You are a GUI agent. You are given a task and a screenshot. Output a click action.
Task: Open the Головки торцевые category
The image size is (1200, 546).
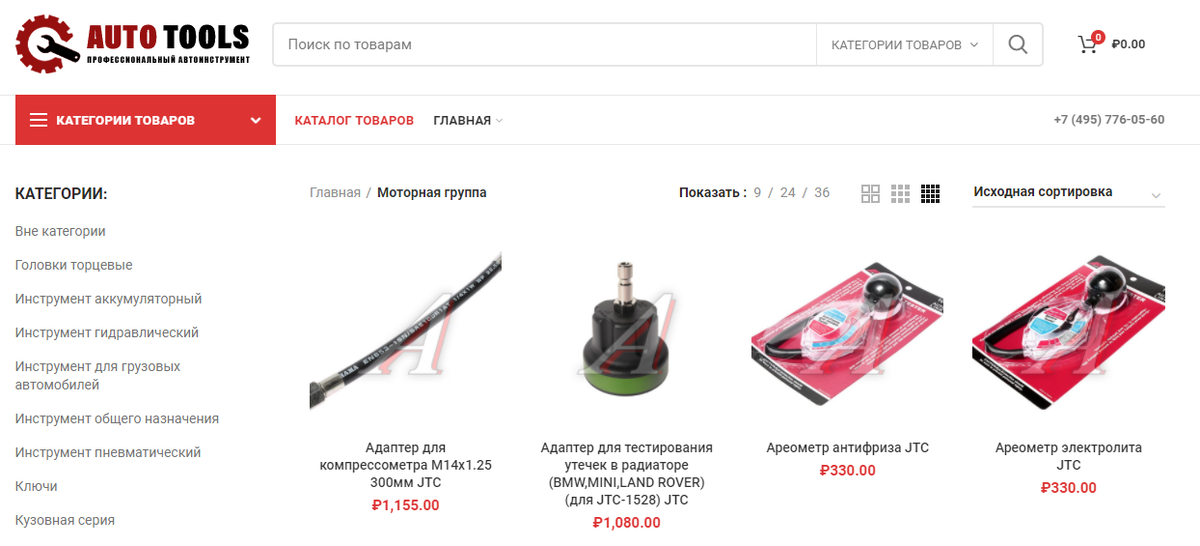coord(74,265)
